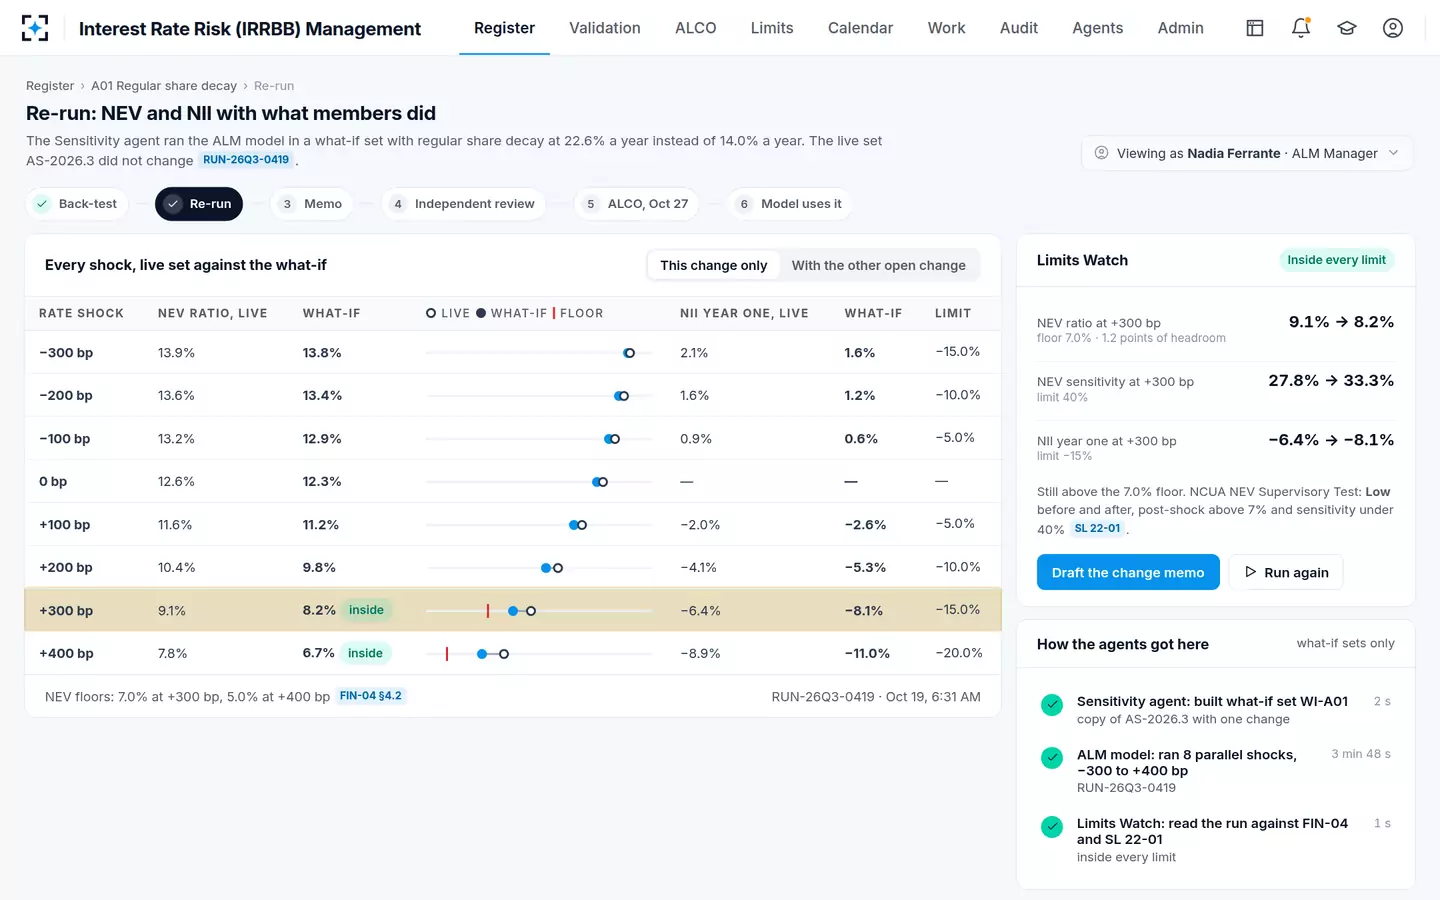Go to the Validation tab
Screen dimensions: 1440x900
click(x=605, y=28)
